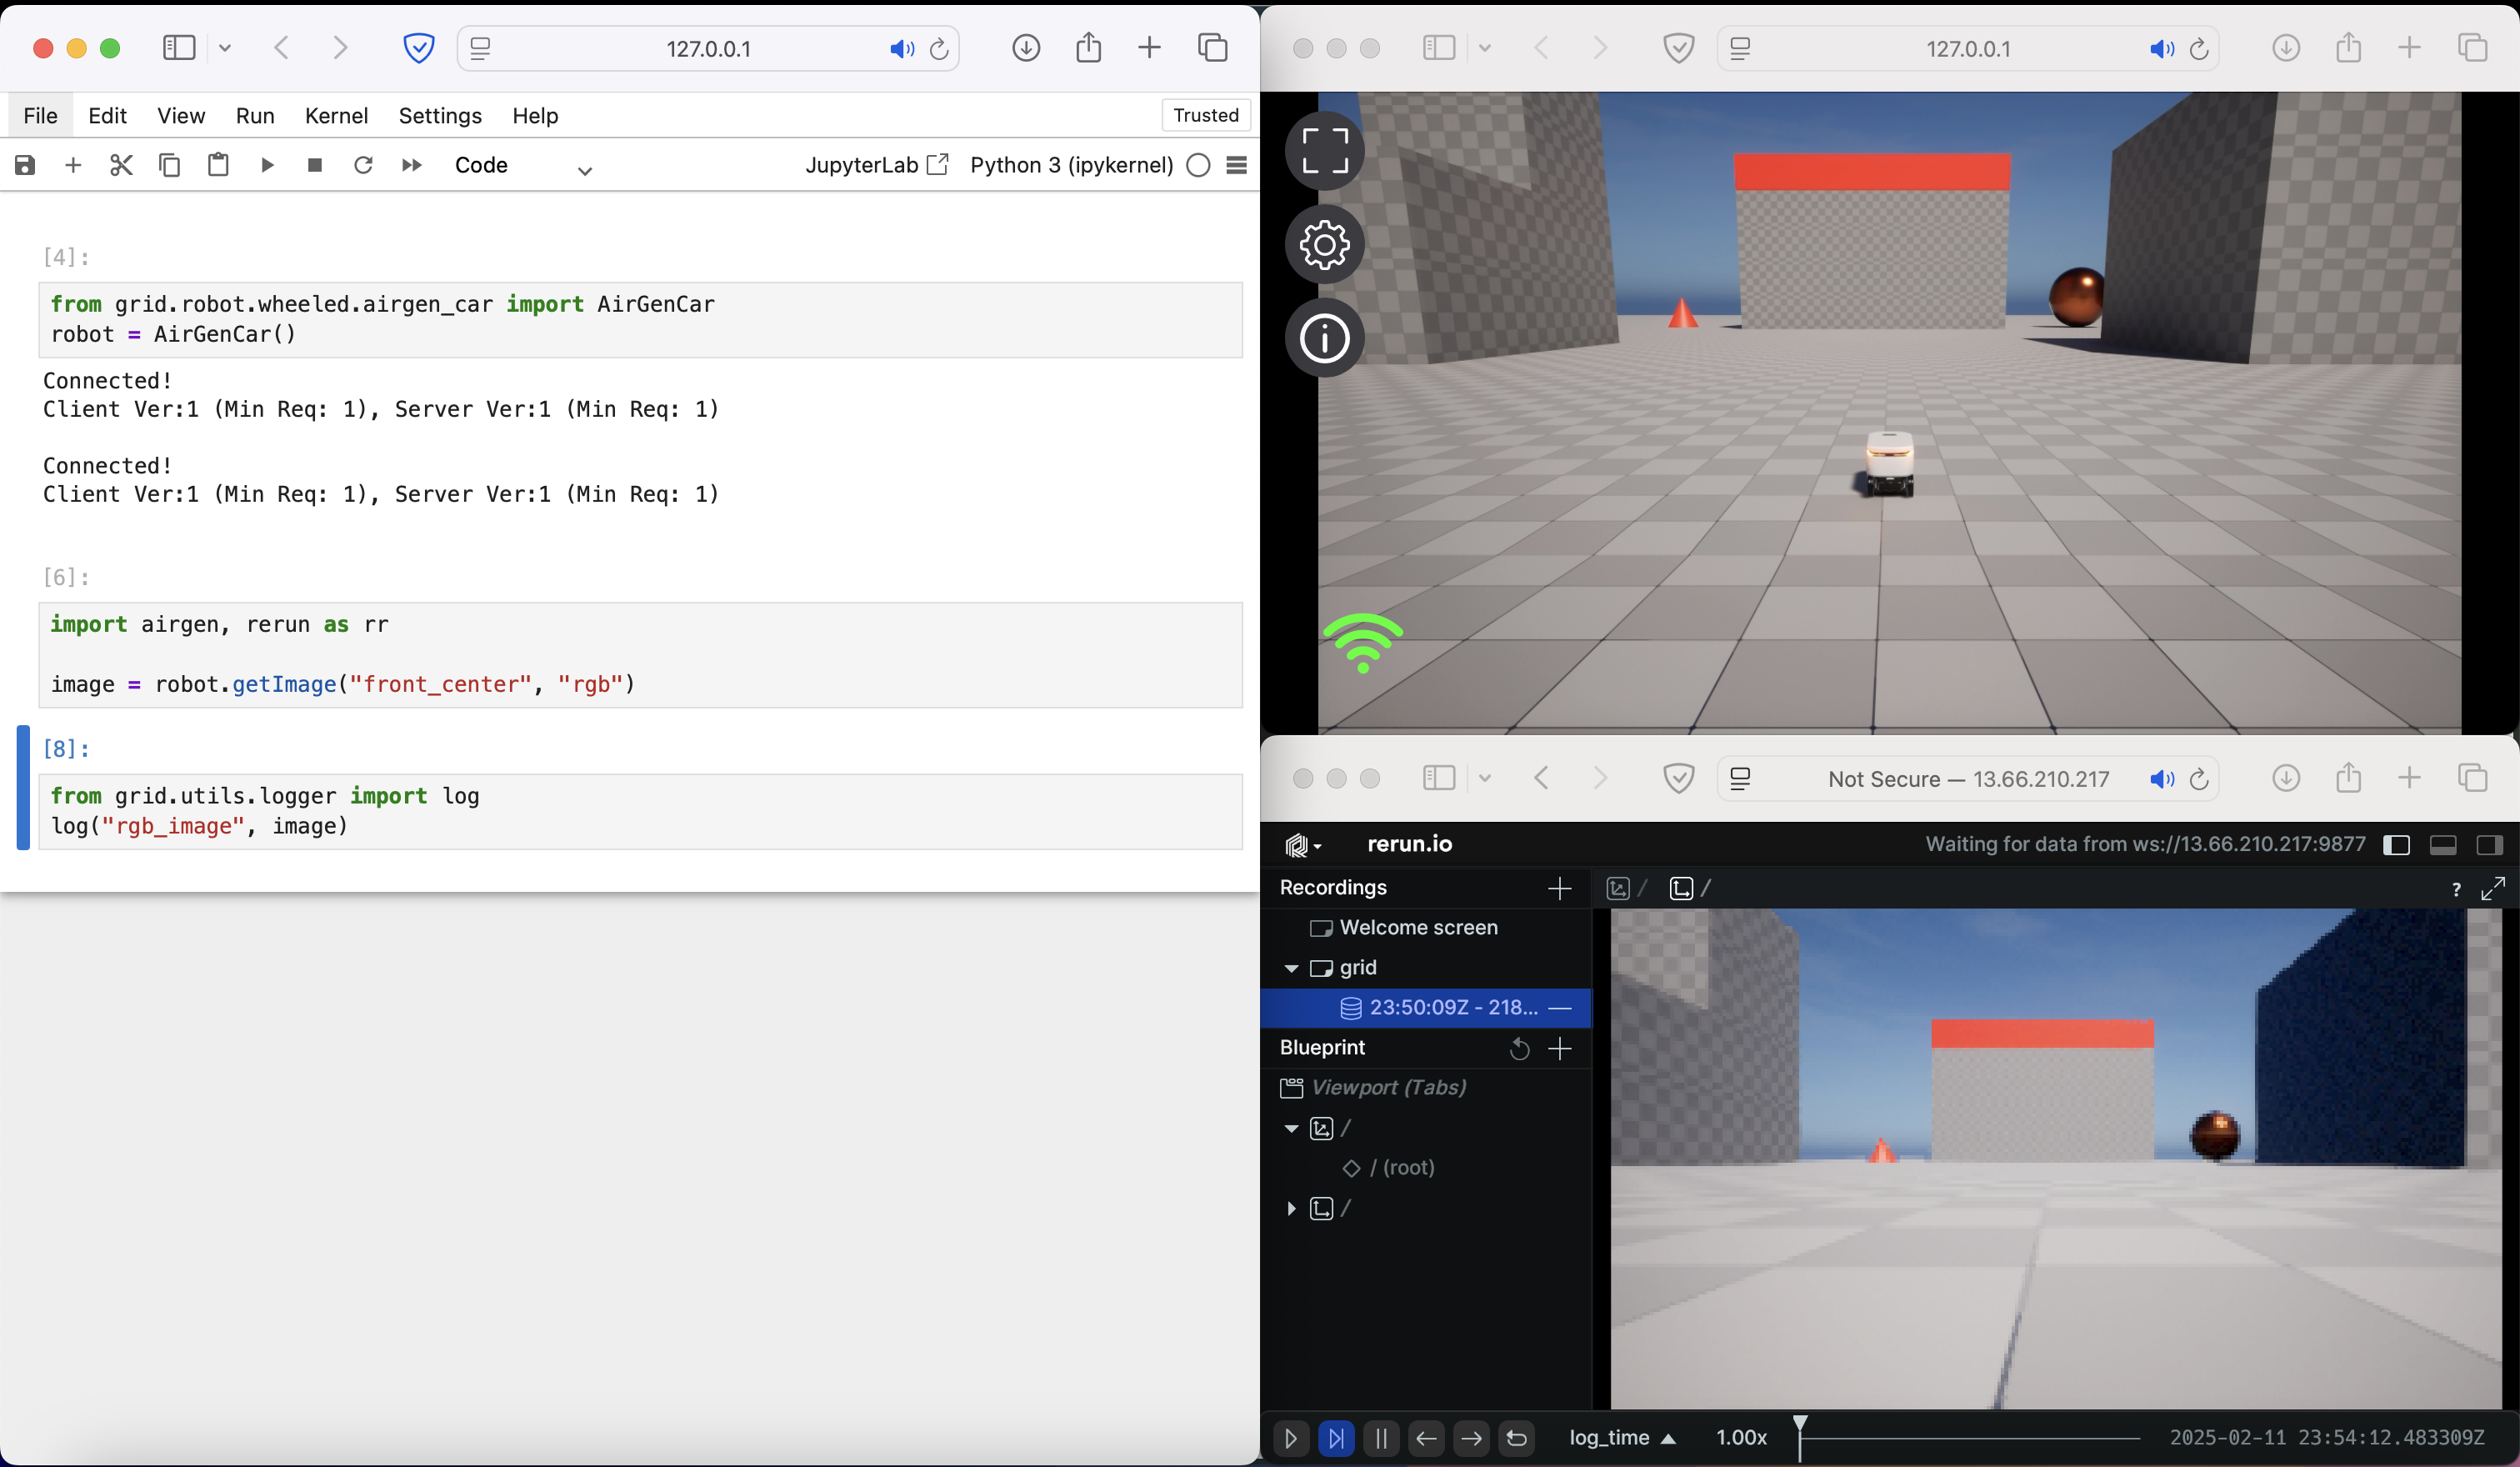Image resolution: width=2520 pixels, height=1467 pixels.
Task: Open the simulator settings gear icon
Action: coord(1324,245)
